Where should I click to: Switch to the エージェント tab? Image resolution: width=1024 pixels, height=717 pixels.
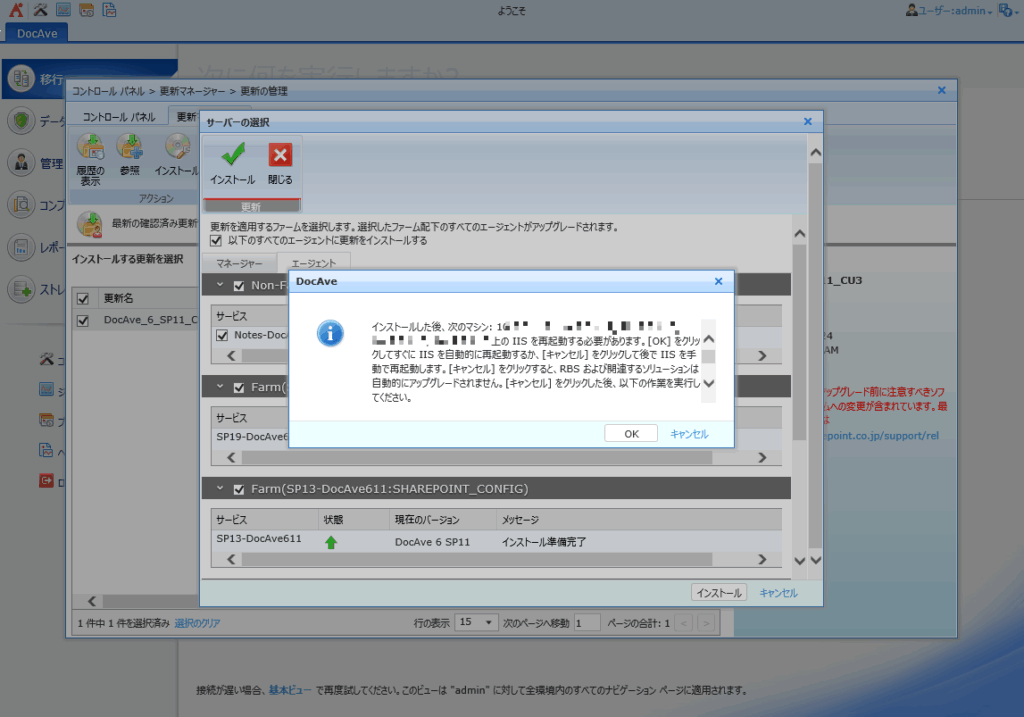(313, 263)
